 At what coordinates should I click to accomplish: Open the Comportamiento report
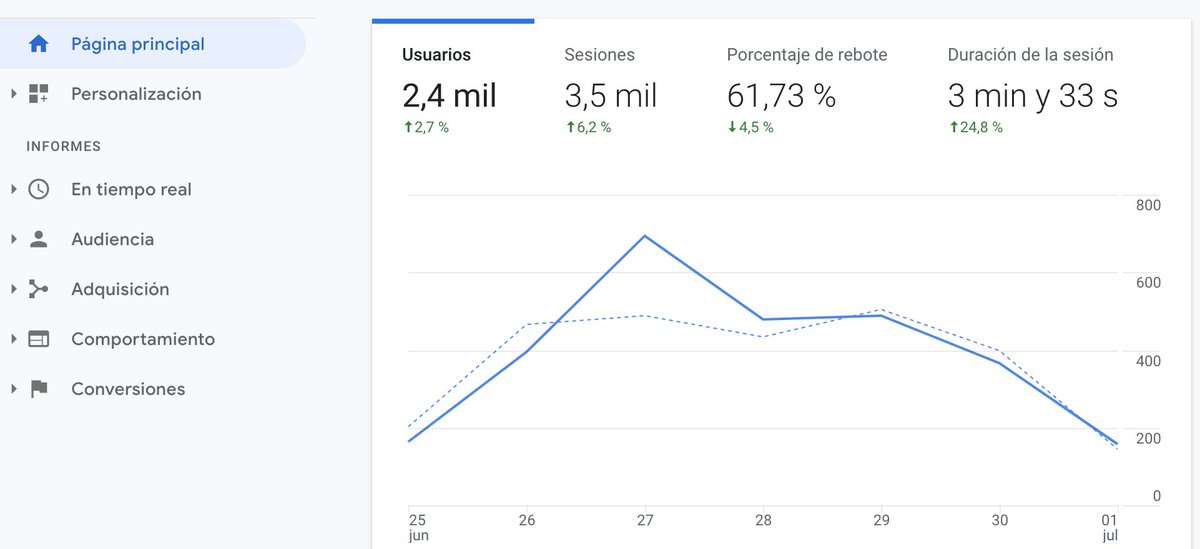[x=143, y=339]
